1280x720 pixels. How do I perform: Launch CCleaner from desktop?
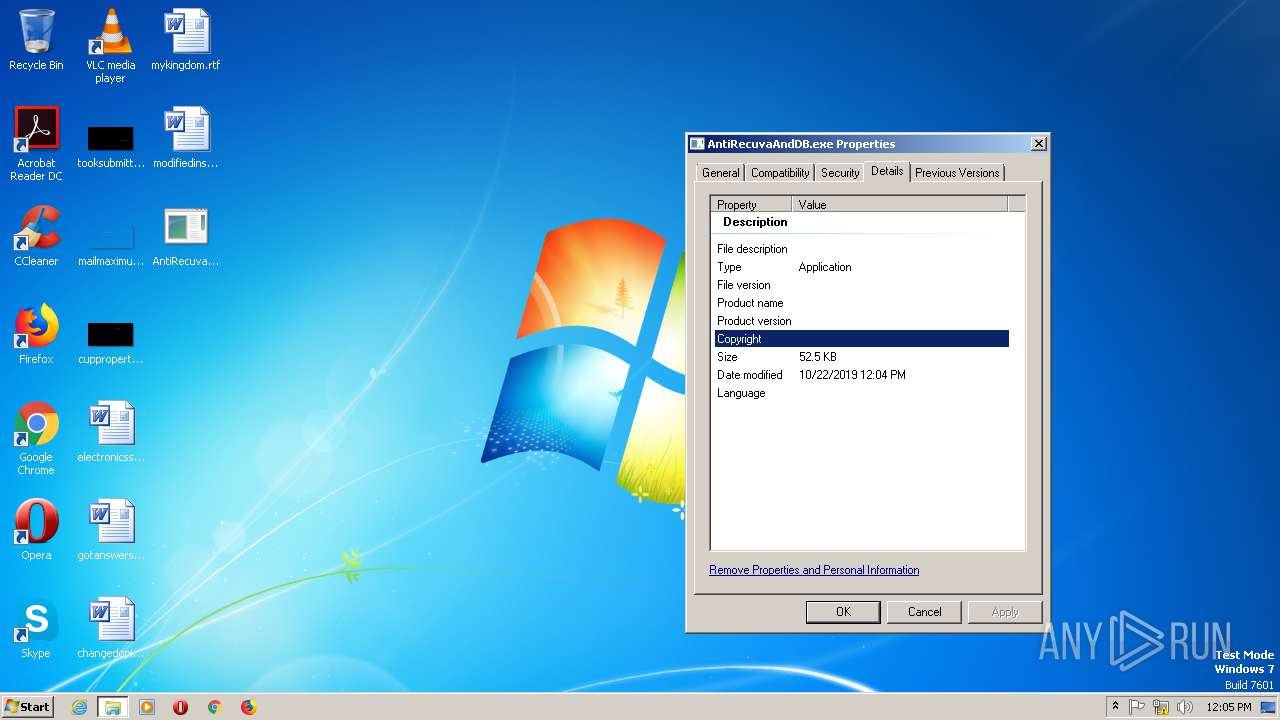pos(36,236)
